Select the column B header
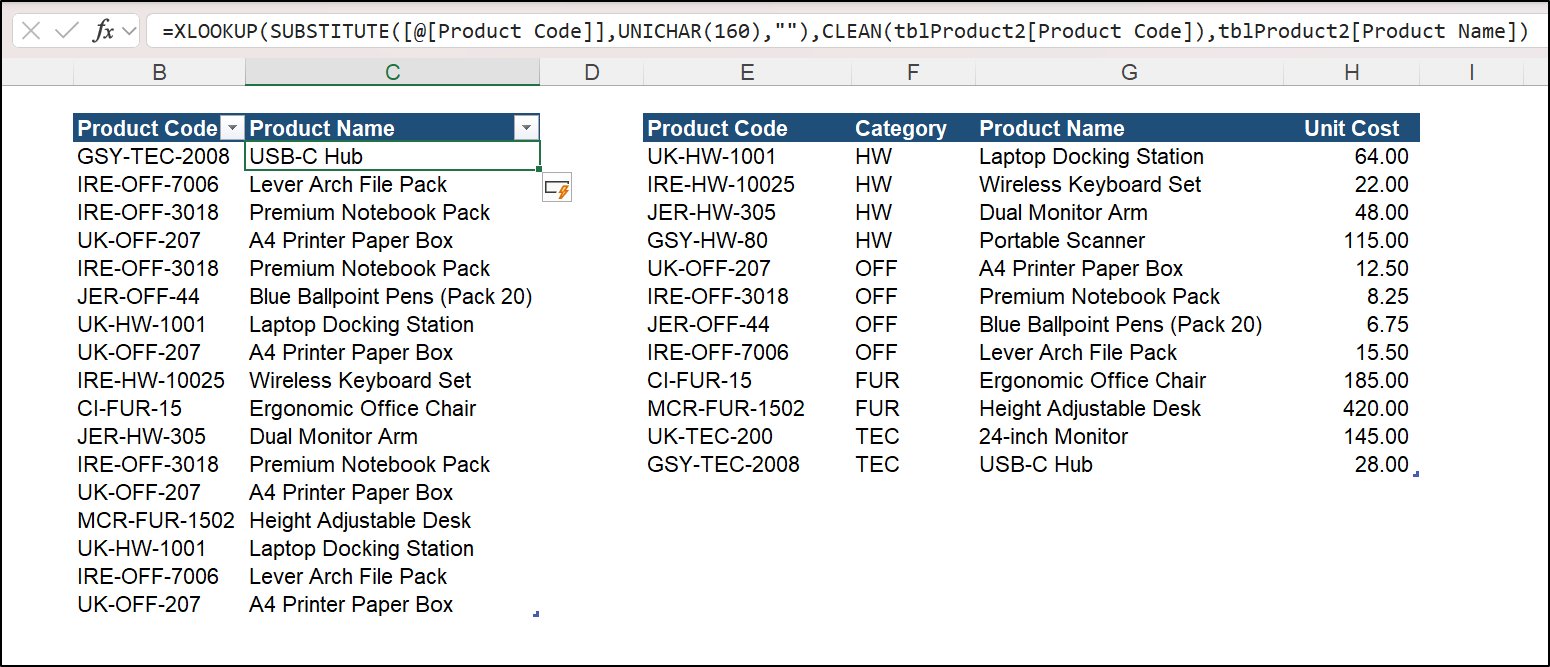Screen dimensions: 1550x667 159,72
